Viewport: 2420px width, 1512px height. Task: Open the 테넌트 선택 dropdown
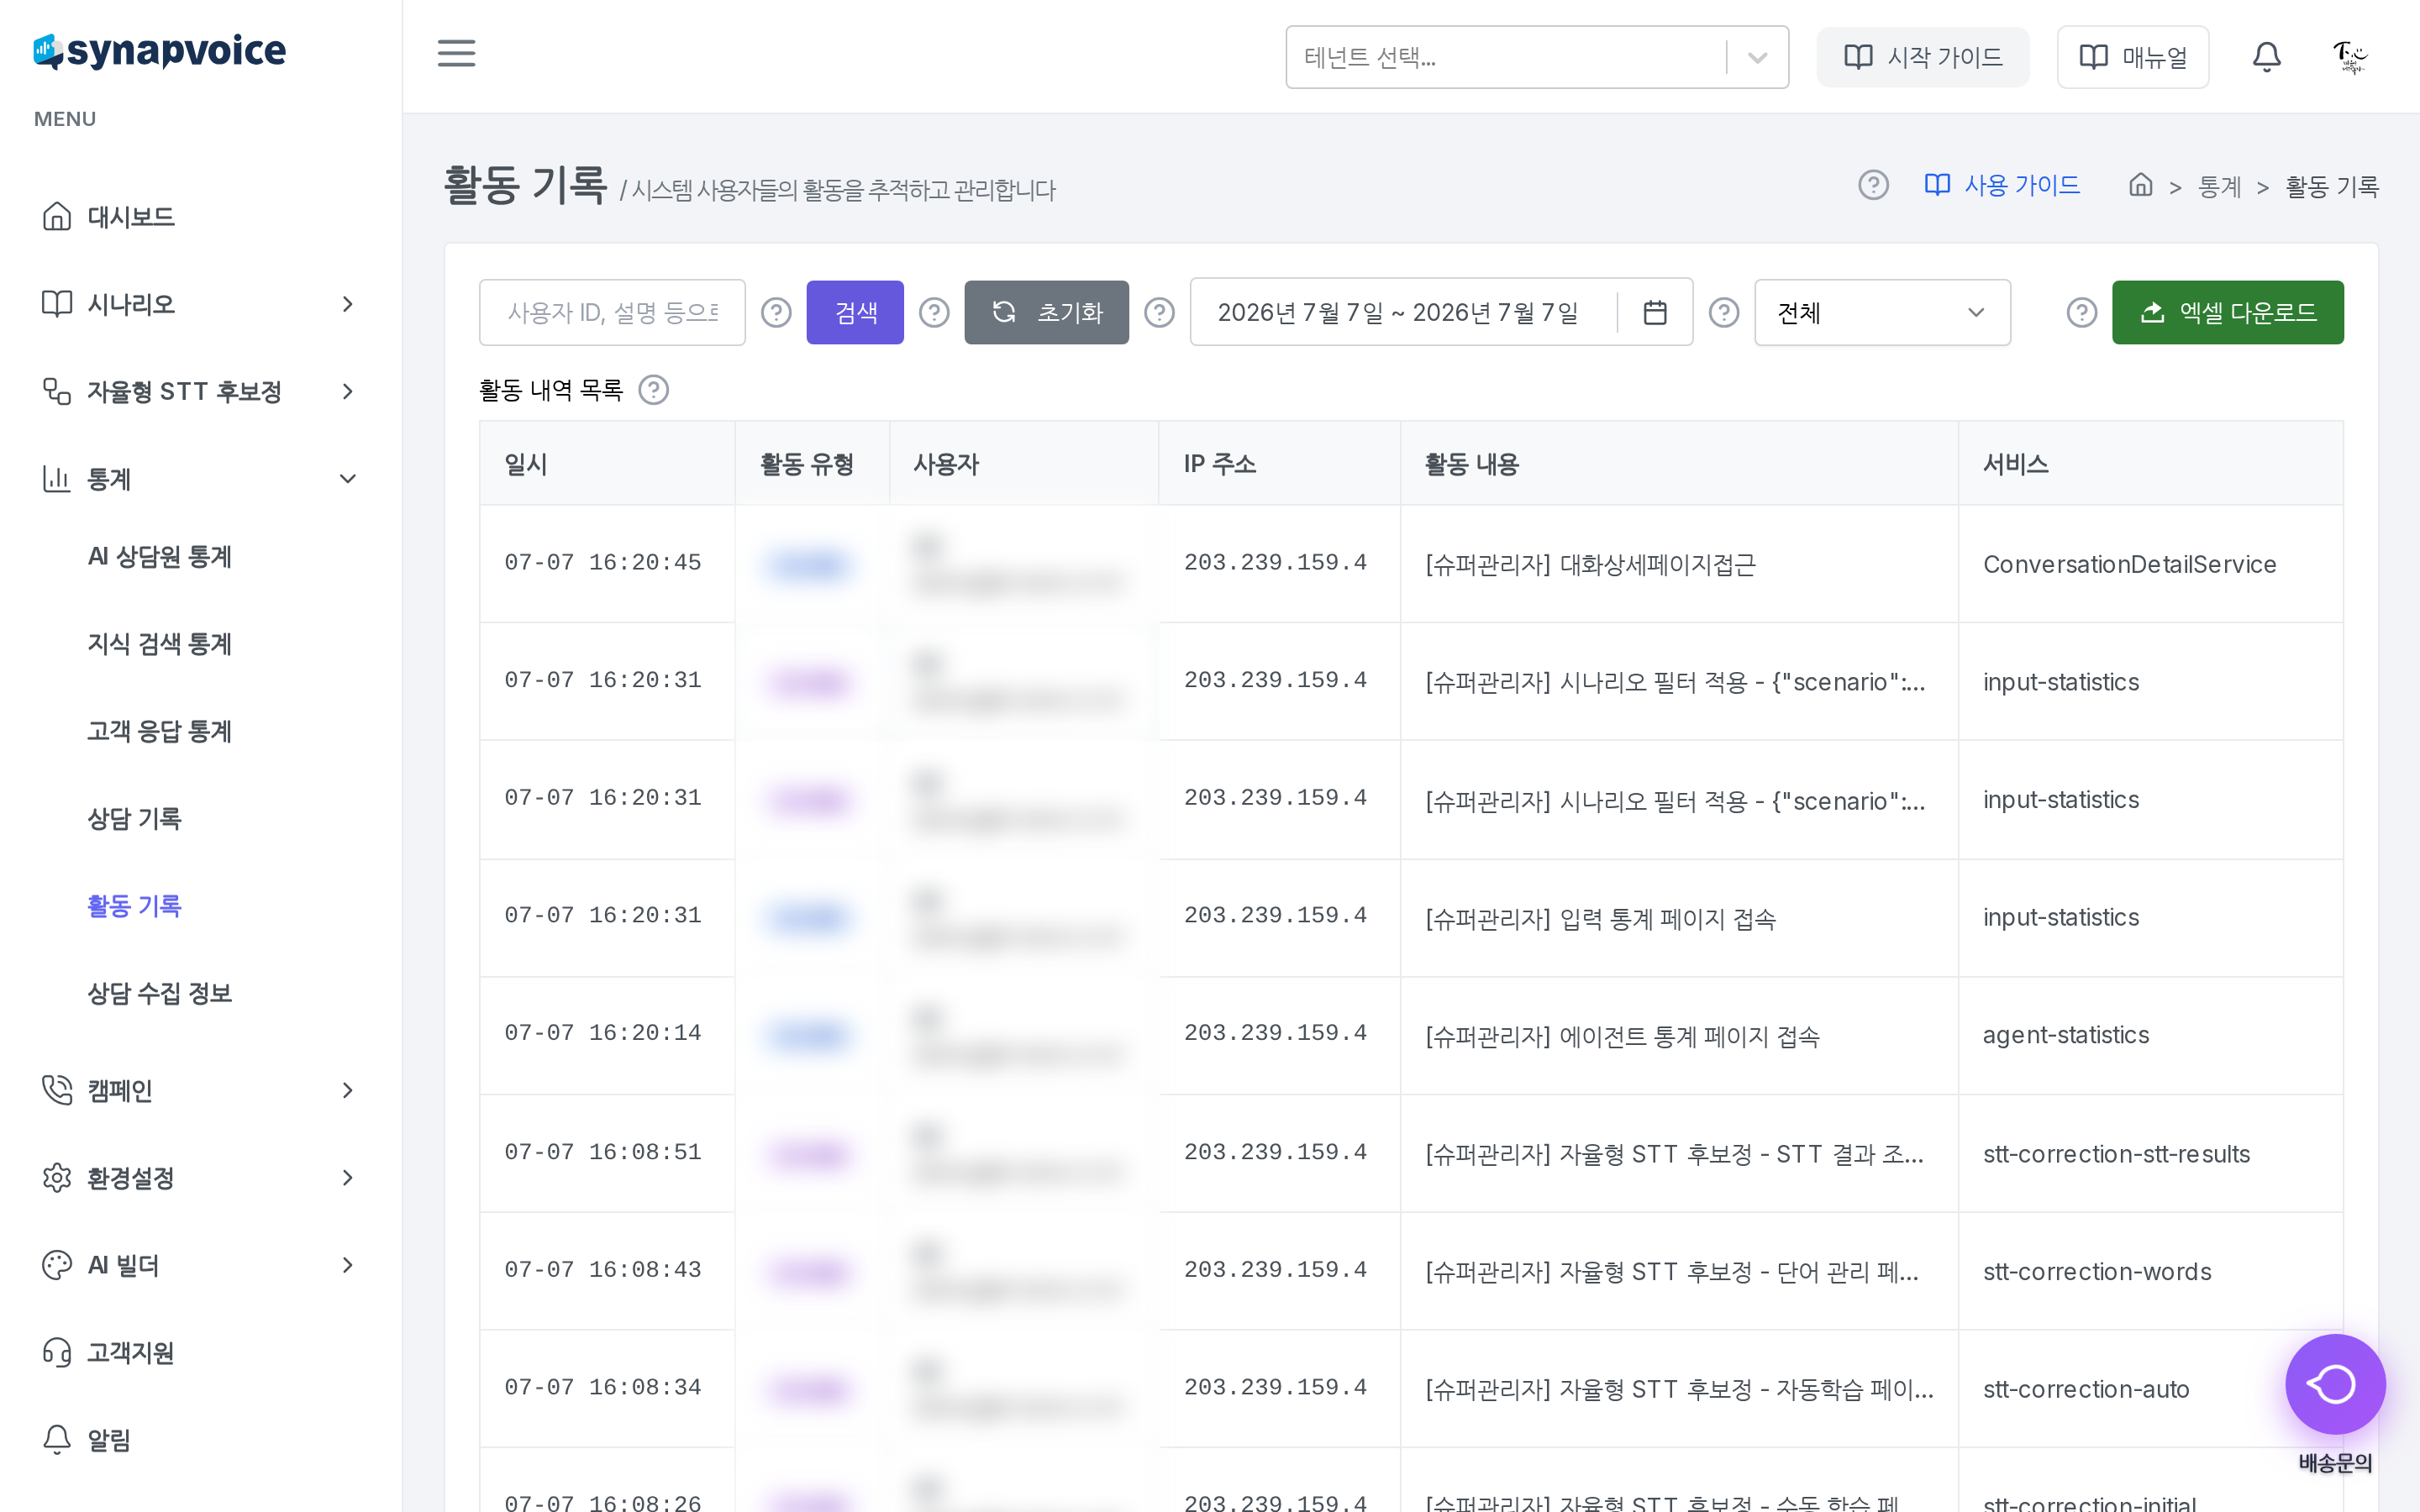[x=1537, y=57]
